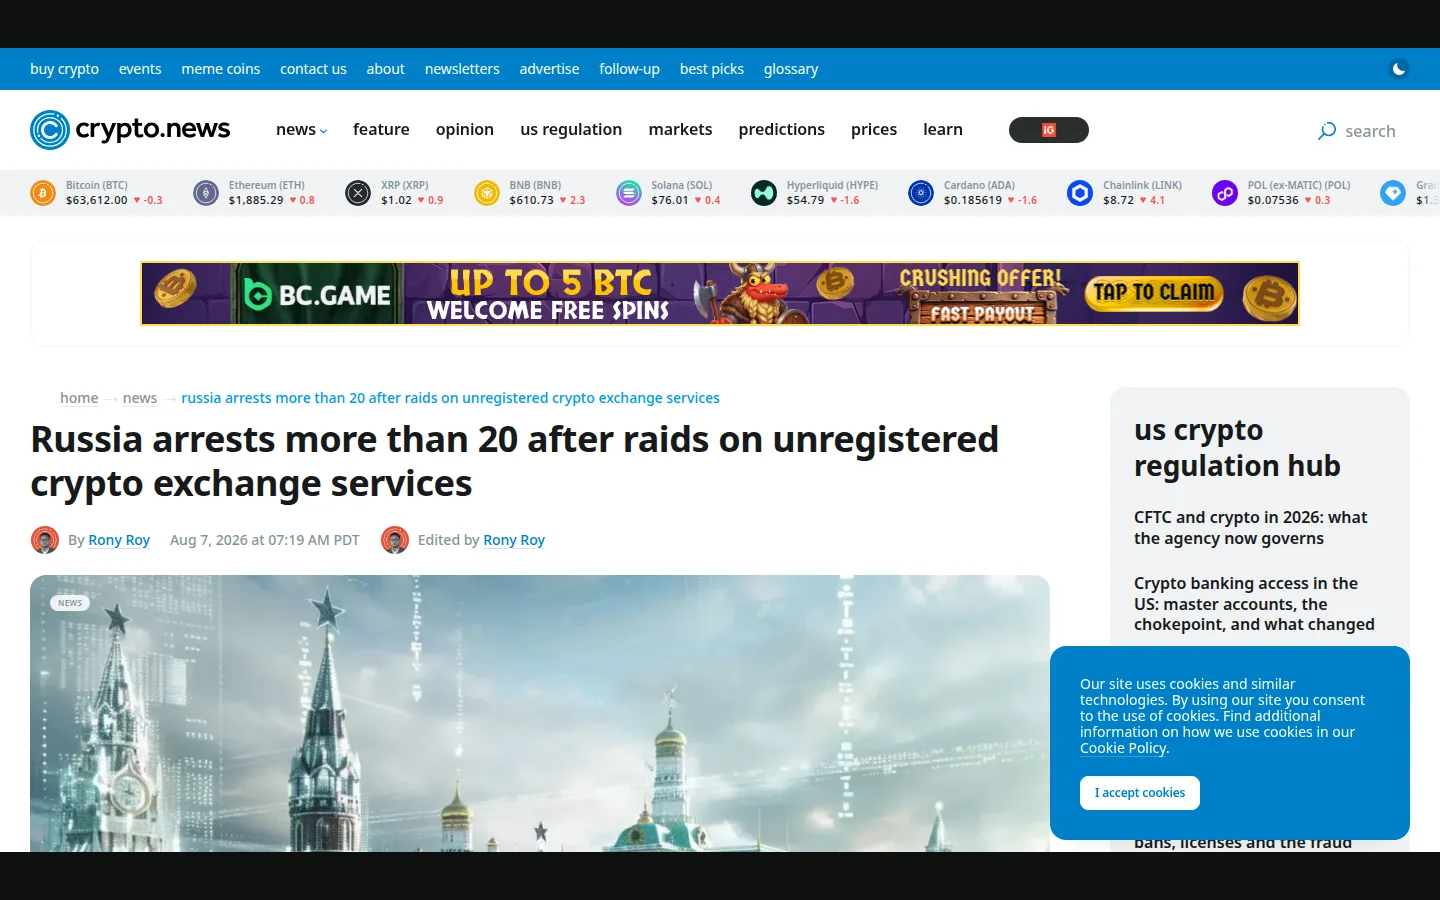Image resolution: width=1440 pixels, height=900 pixels.
Task: Open the Solana (SOL) ticker icon
Action: (x=629, y=193)
